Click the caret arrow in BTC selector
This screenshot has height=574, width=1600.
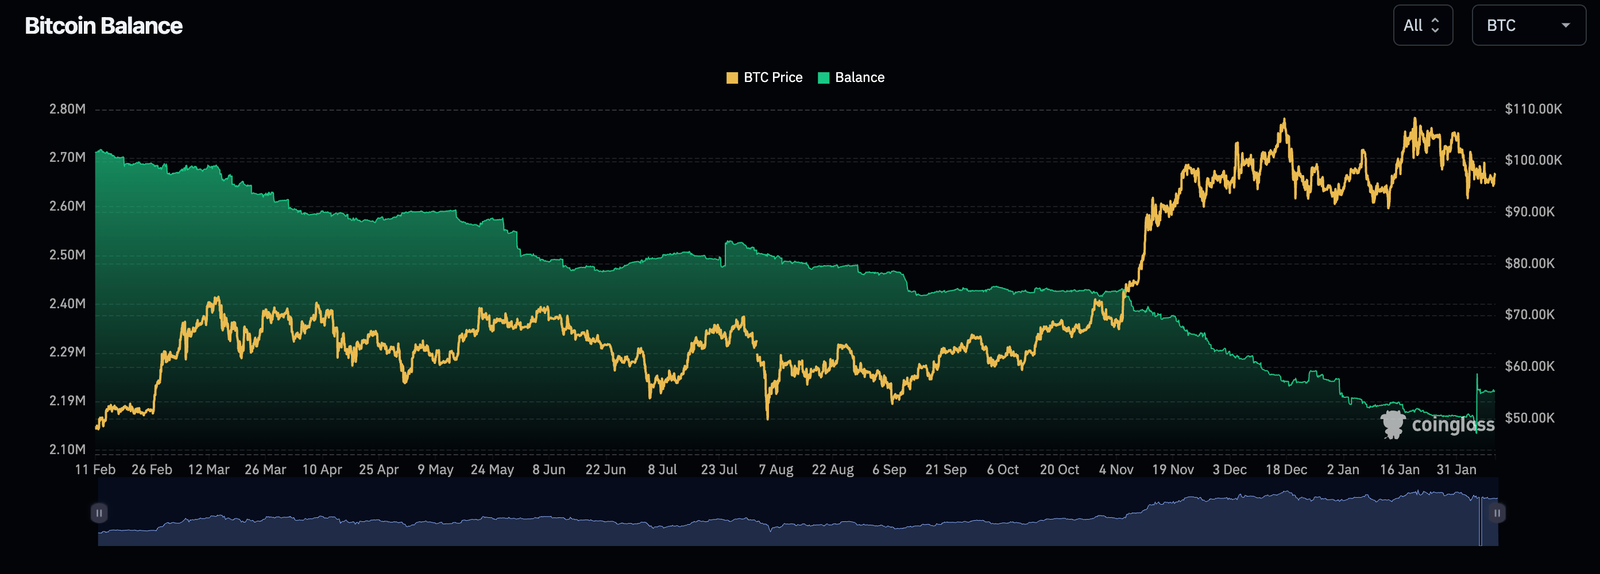[x=1565, y=26]
